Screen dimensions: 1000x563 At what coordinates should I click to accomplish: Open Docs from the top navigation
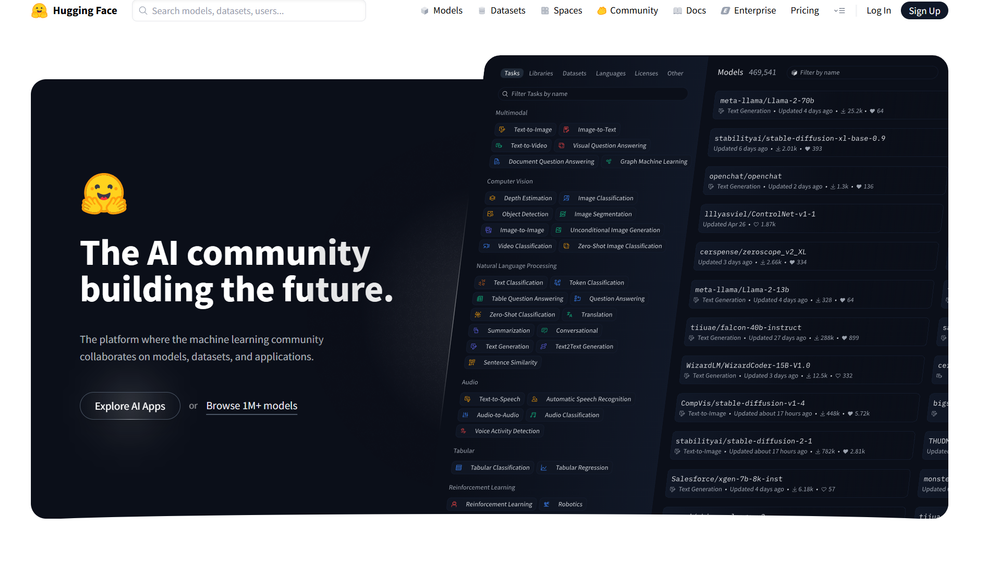point(689,10)
